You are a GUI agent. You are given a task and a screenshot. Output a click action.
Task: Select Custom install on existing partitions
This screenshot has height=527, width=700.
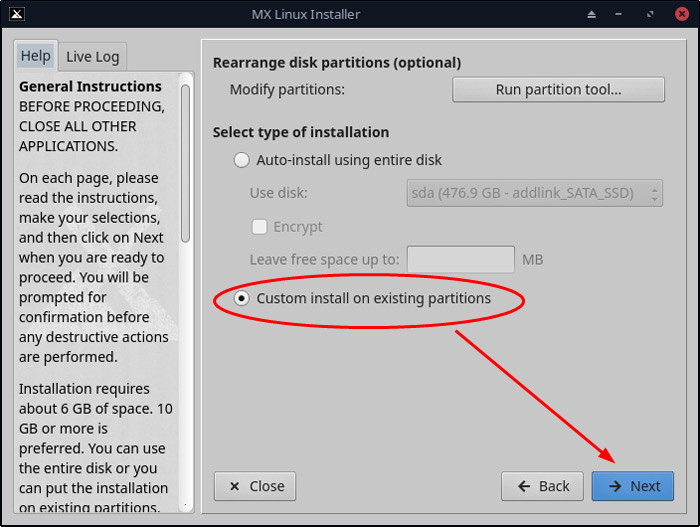tap(241, 298)
